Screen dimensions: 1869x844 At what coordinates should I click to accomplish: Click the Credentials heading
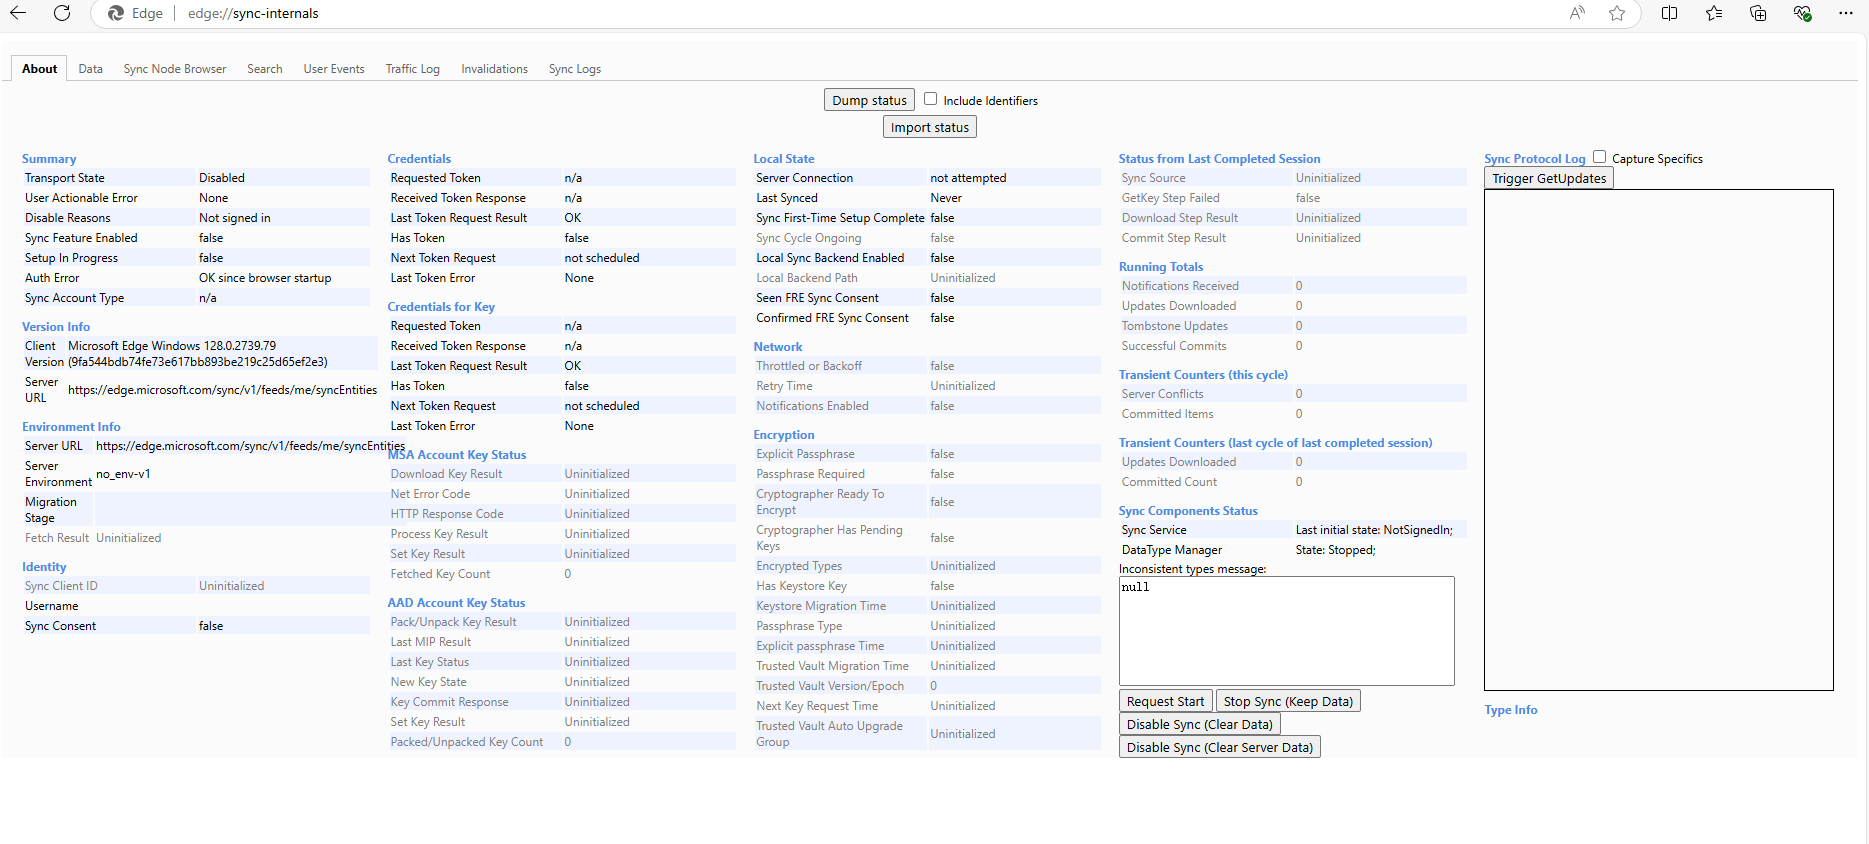pyautogui.click(x=419, y=158)
